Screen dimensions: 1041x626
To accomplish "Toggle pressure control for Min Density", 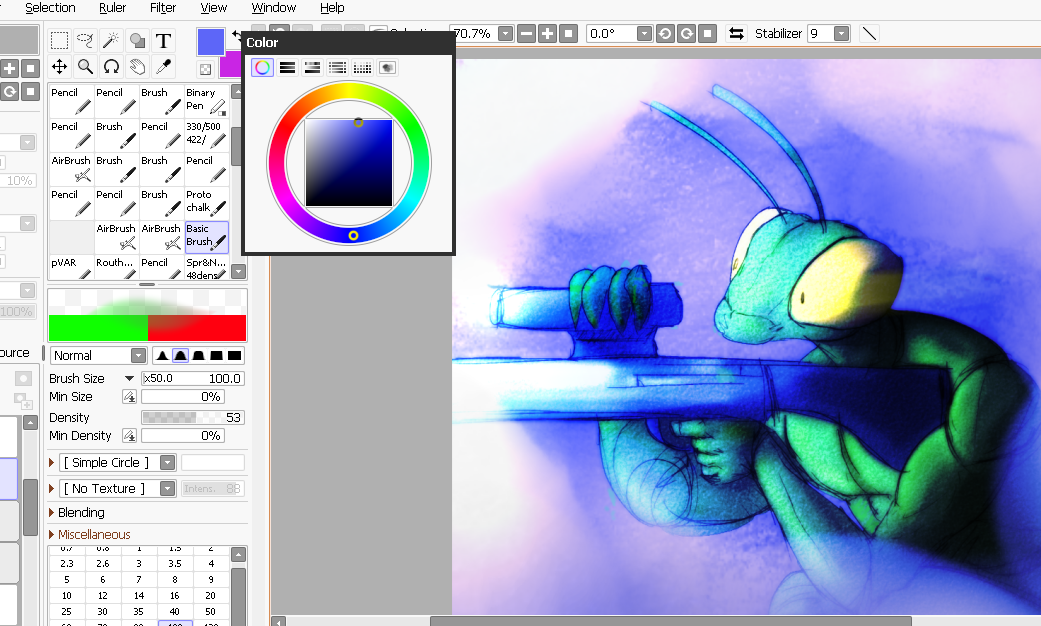I will coord(129,436).
